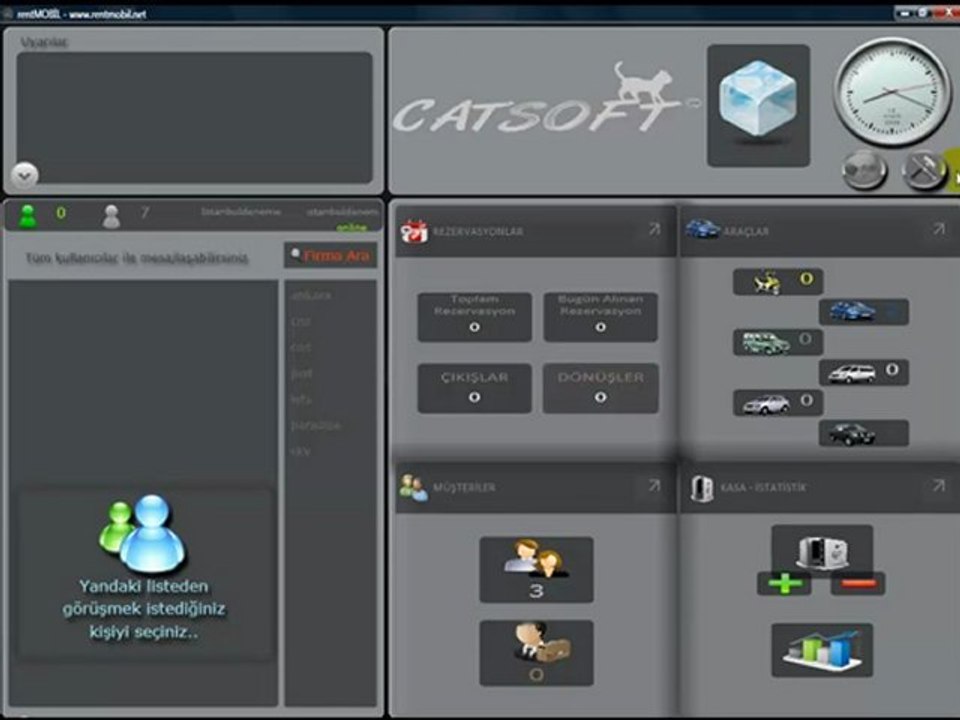Open the globe round button
960x720 pixels.
[864, 170]
